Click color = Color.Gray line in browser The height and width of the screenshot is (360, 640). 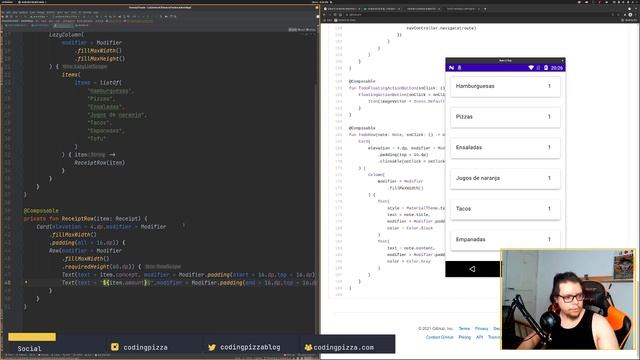pyautogui.click(x=409, y=261)
